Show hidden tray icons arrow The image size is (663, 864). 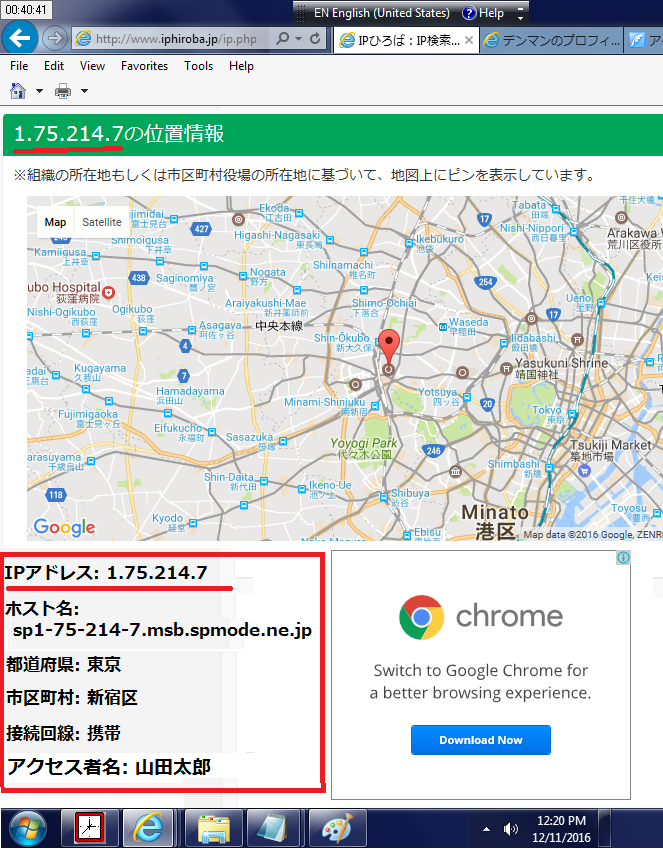[486, 829]
